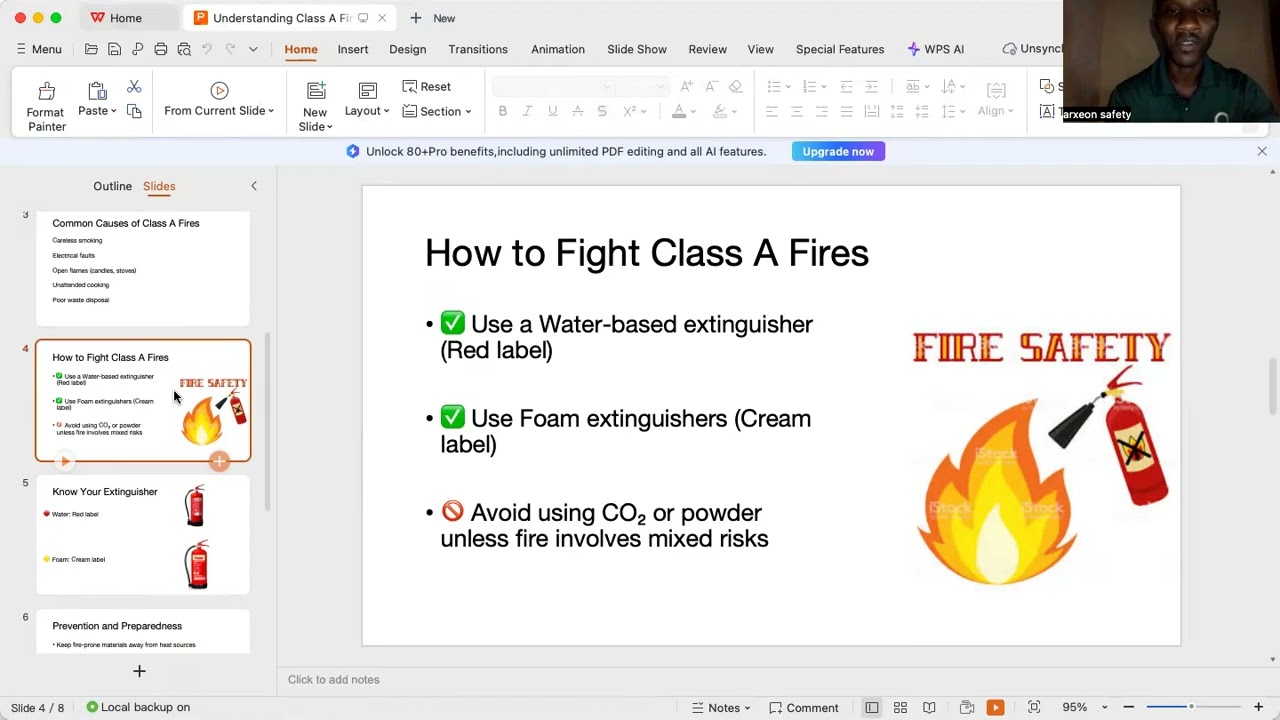Click the fit slide to window icon
1280x720 pixels.
pyautogui.click(x=1034, y=708)
